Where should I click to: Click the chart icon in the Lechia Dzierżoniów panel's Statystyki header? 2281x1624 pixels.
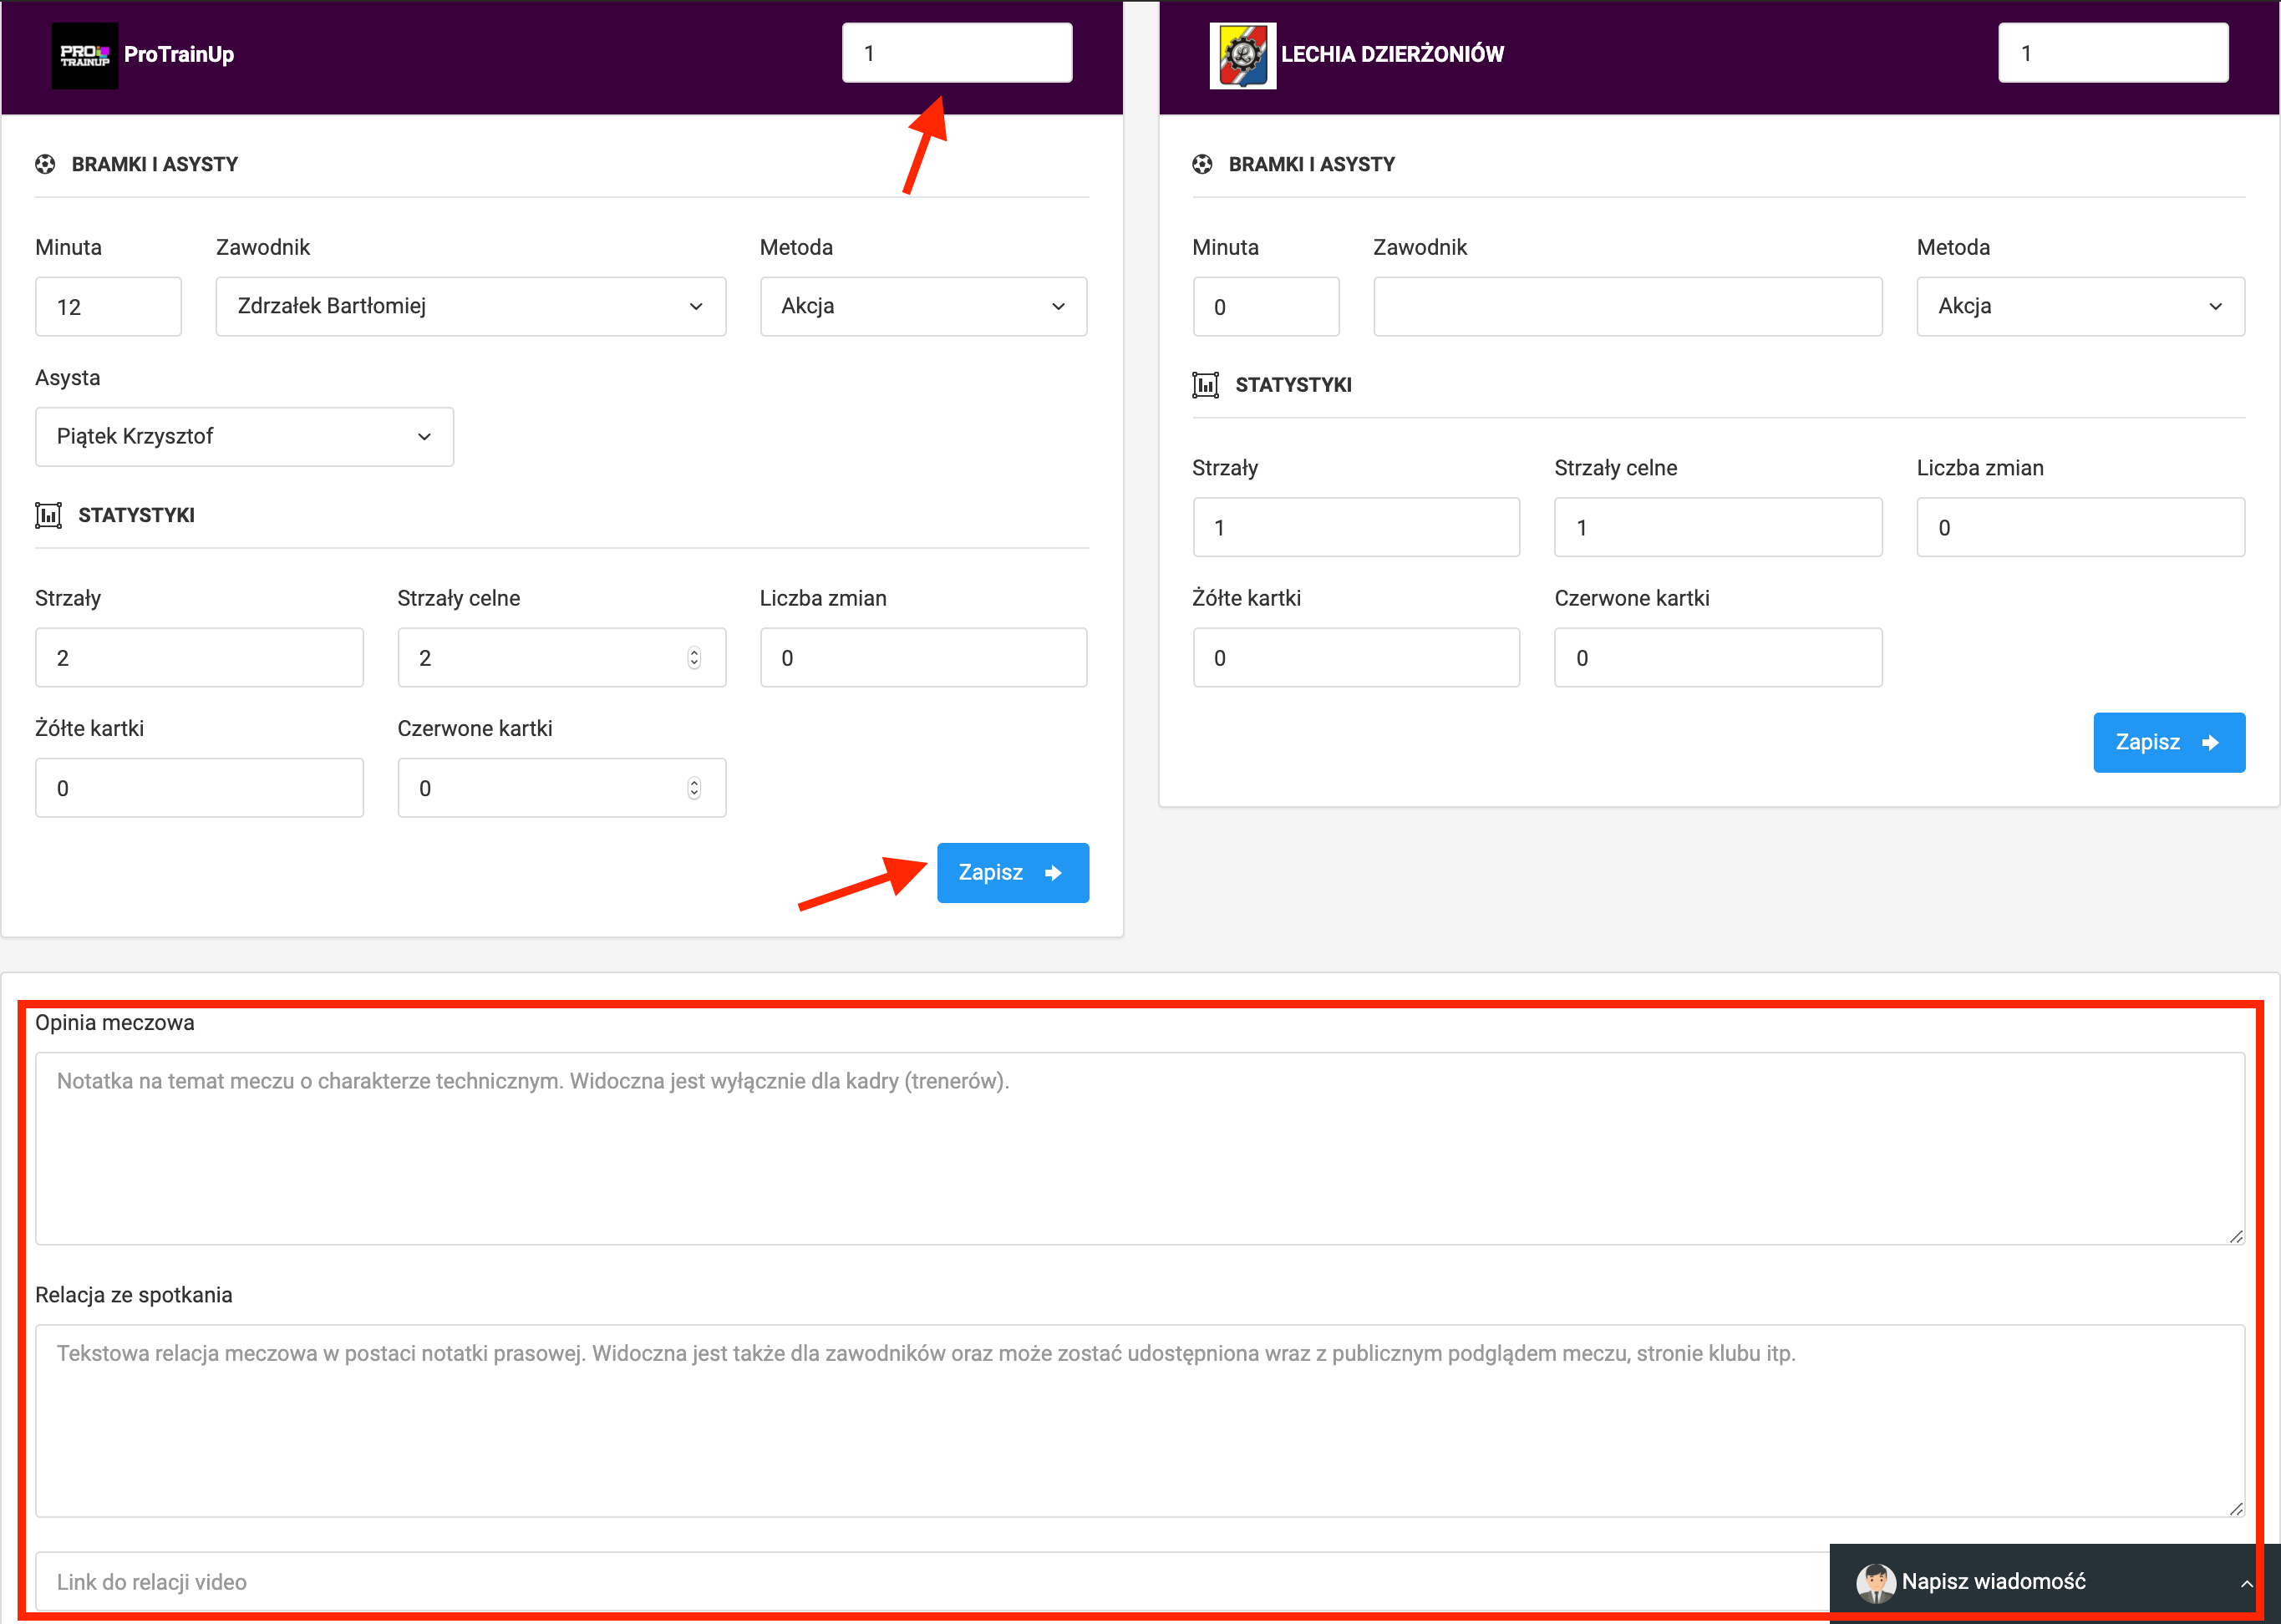click(1205, 385)
